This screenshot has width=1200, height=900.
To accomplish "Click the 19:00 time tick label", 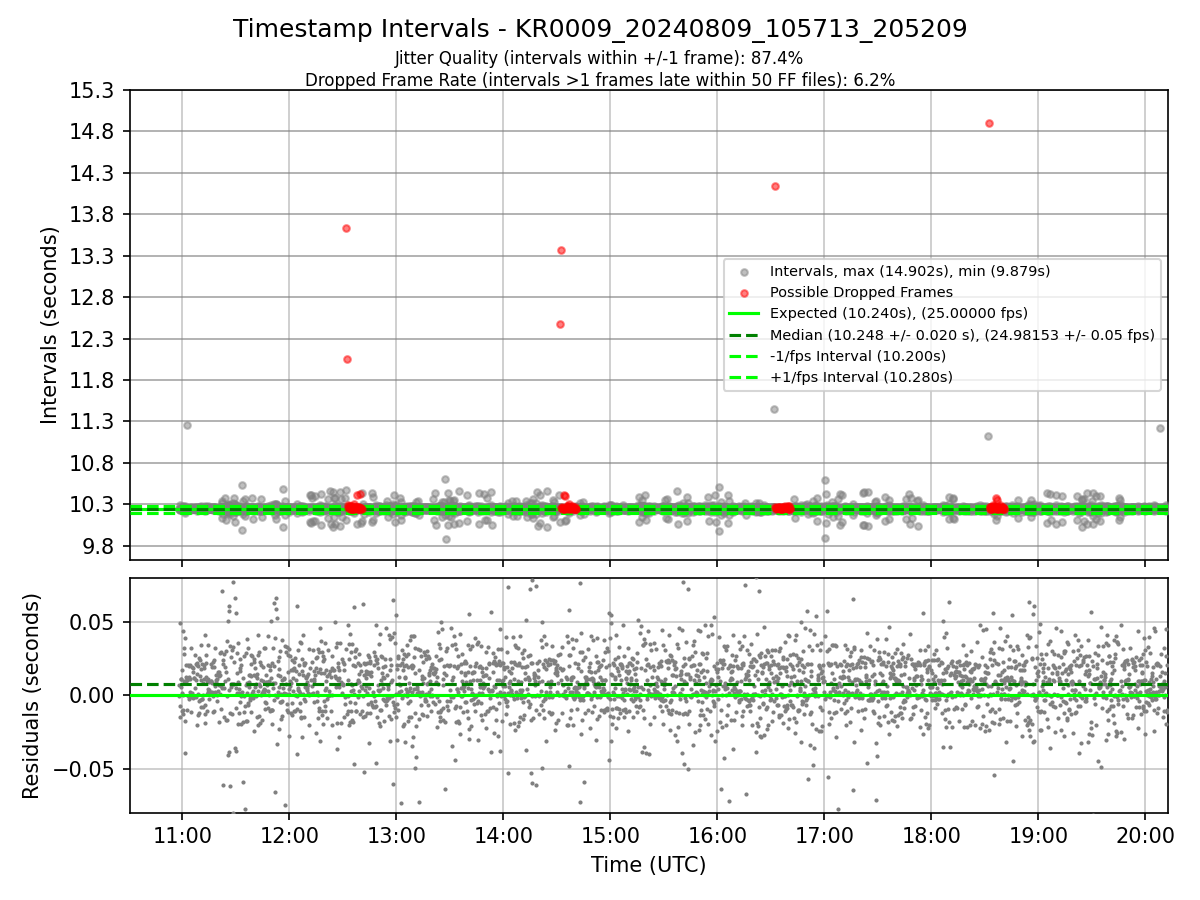I will point(1038,834).
